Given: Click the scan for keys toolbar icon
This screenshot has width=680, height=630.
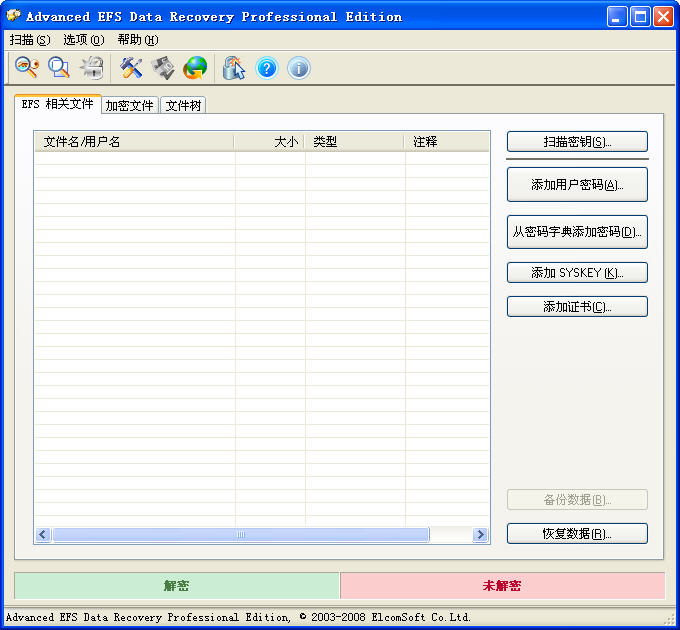Looking at the screenshot, I should (26, 67).
